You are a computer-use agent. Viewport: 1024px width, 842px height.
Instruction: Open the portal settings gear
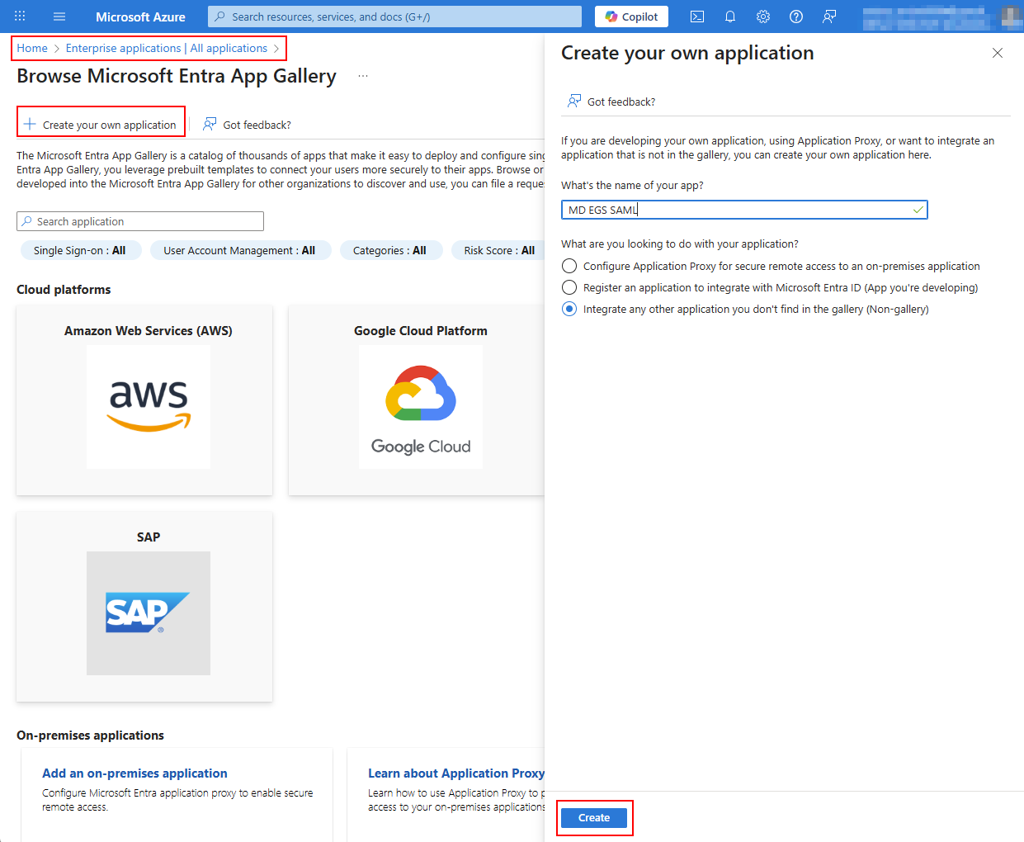[x=763, y=17]
